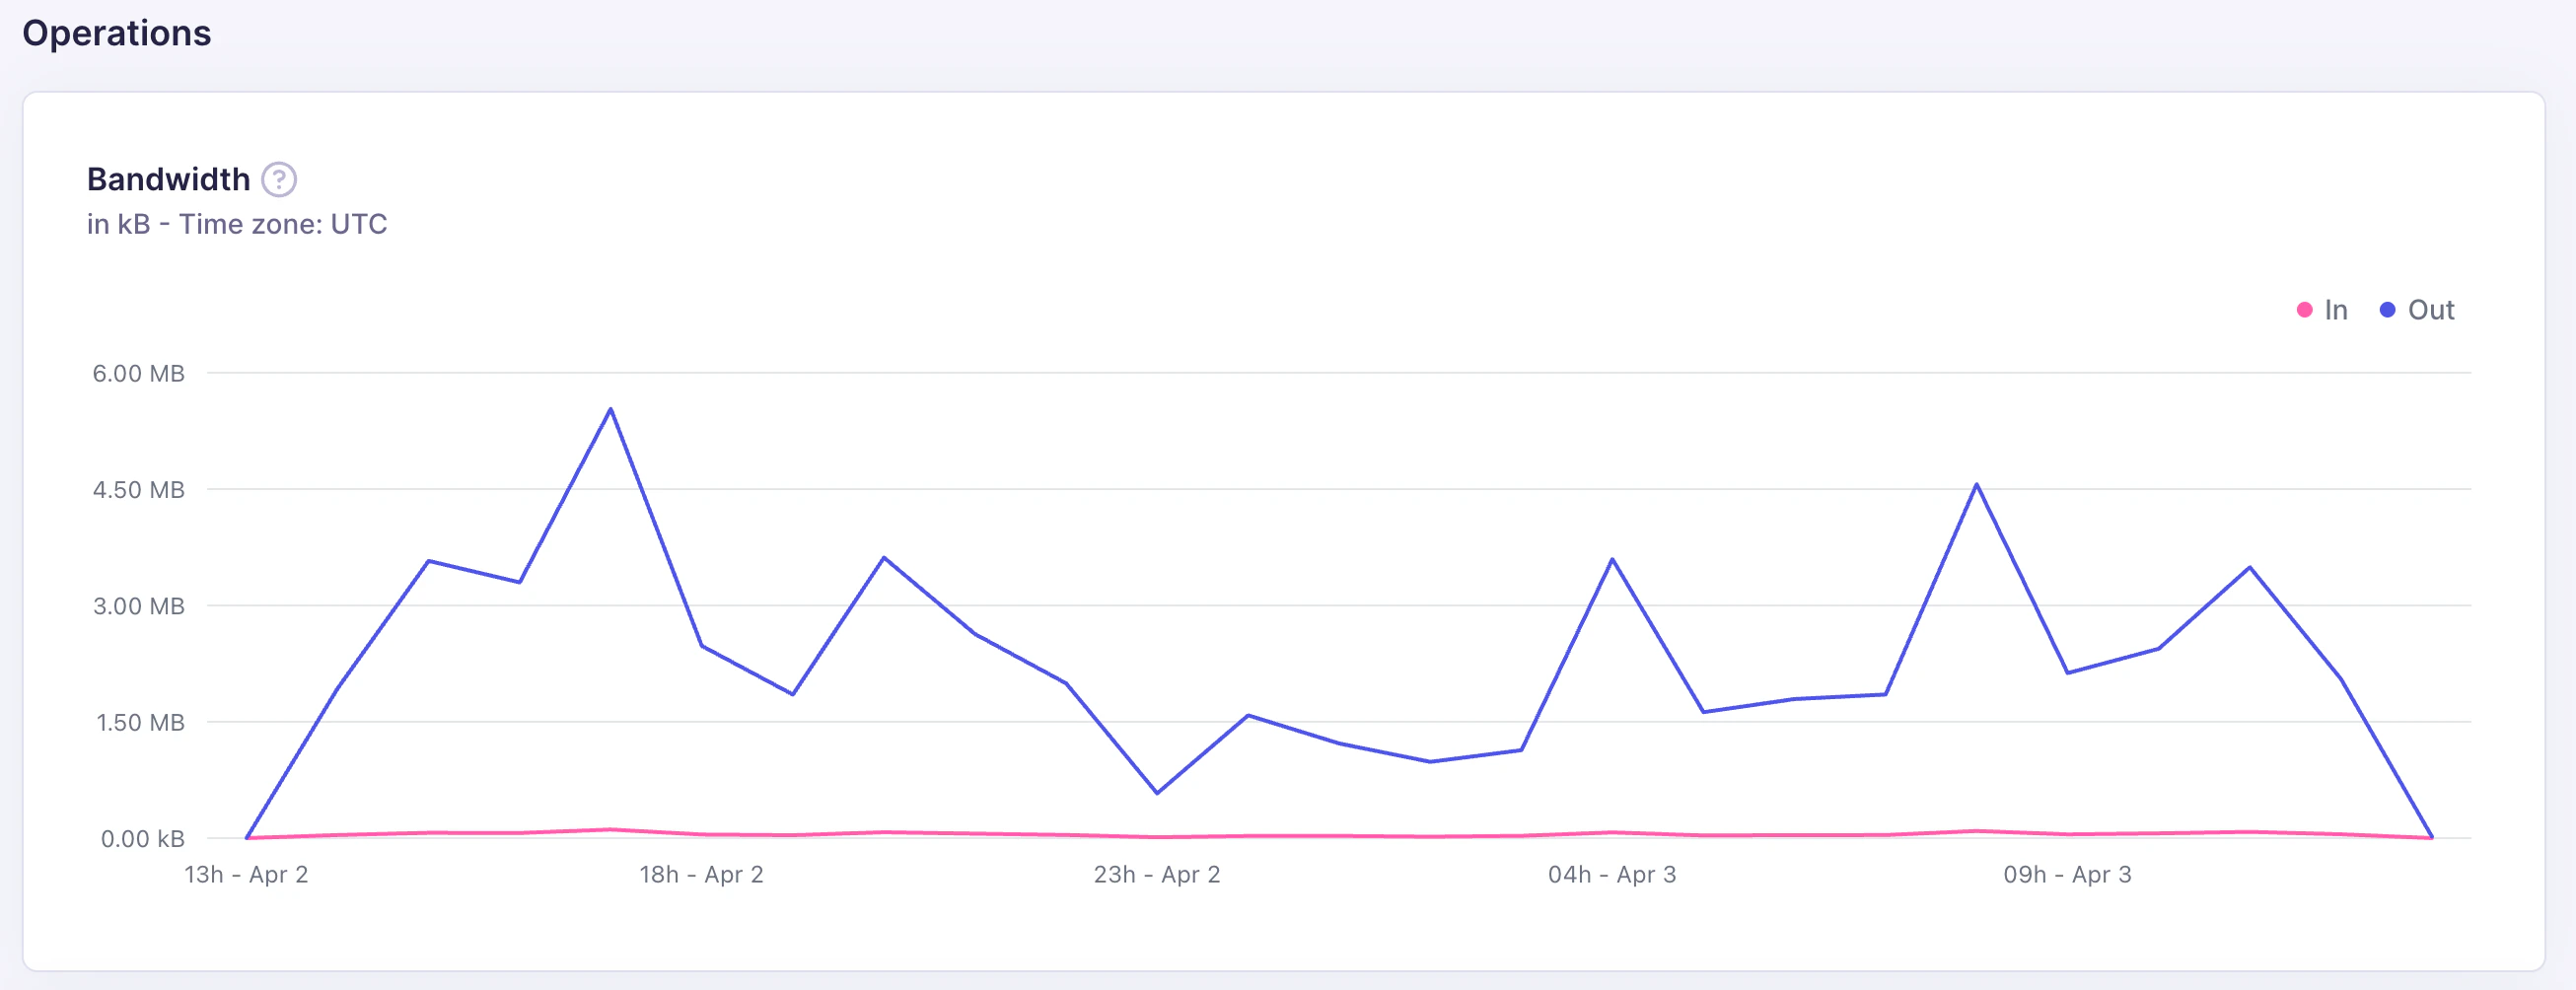The image size is (2576, 990).
Task: Click the starting point of the Out line
Action: coord(247,837)
